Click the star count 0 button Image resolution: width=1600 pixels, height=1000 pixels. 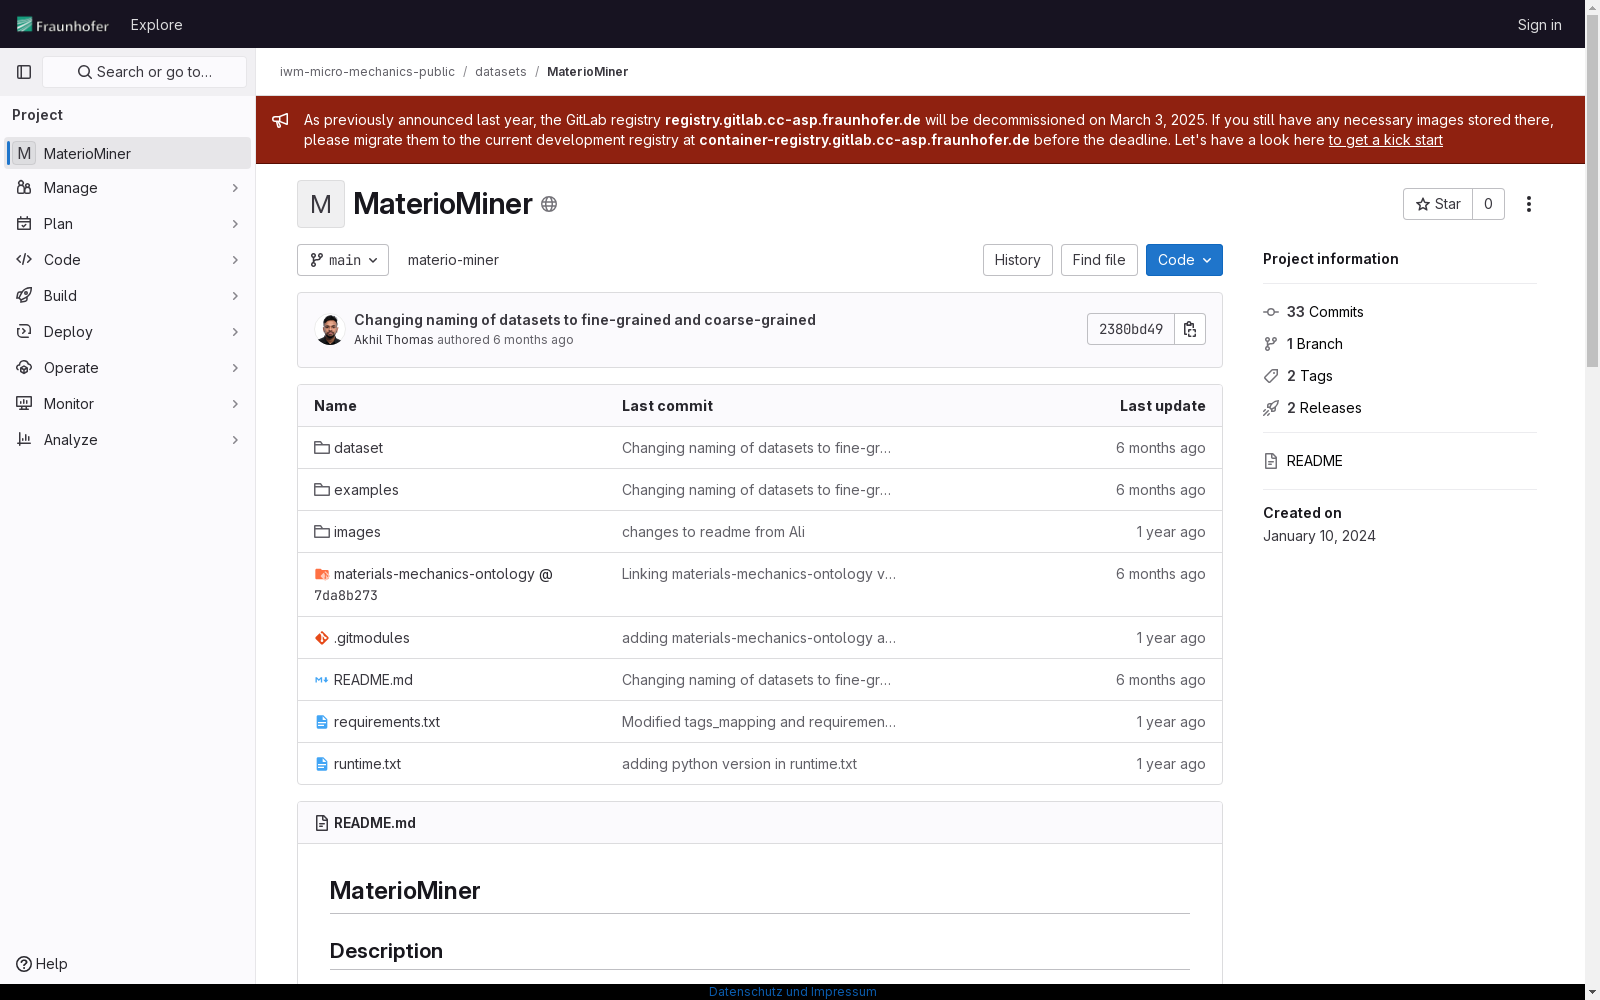pyautogui.click(x=1488, y=204)
